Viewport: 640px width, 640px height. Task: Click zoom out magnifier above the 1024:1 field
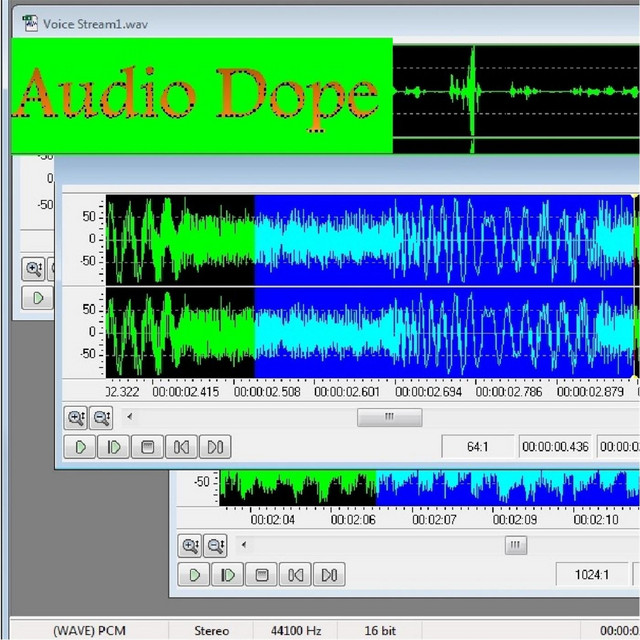coord(216,546)
